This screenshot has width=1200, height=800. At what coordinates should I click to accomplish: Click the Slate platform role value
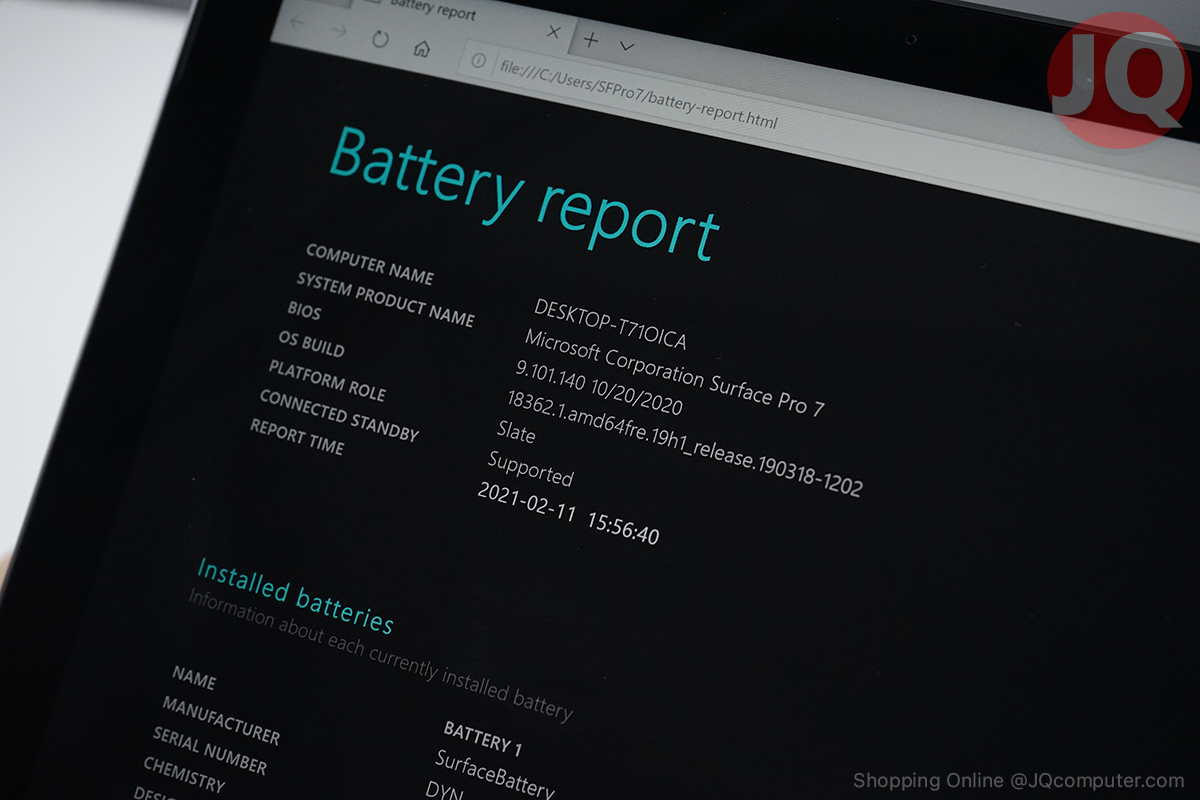coord(516,432)
